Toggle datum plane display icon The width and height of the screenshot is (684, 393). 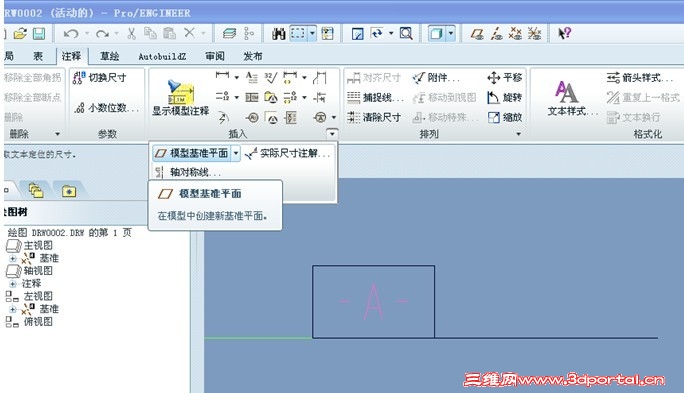(x=477, y=34)
